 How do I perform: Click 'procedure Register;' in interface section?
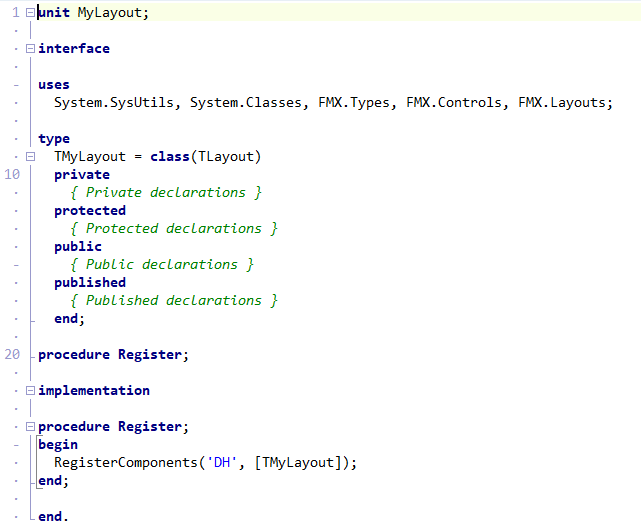114,355
